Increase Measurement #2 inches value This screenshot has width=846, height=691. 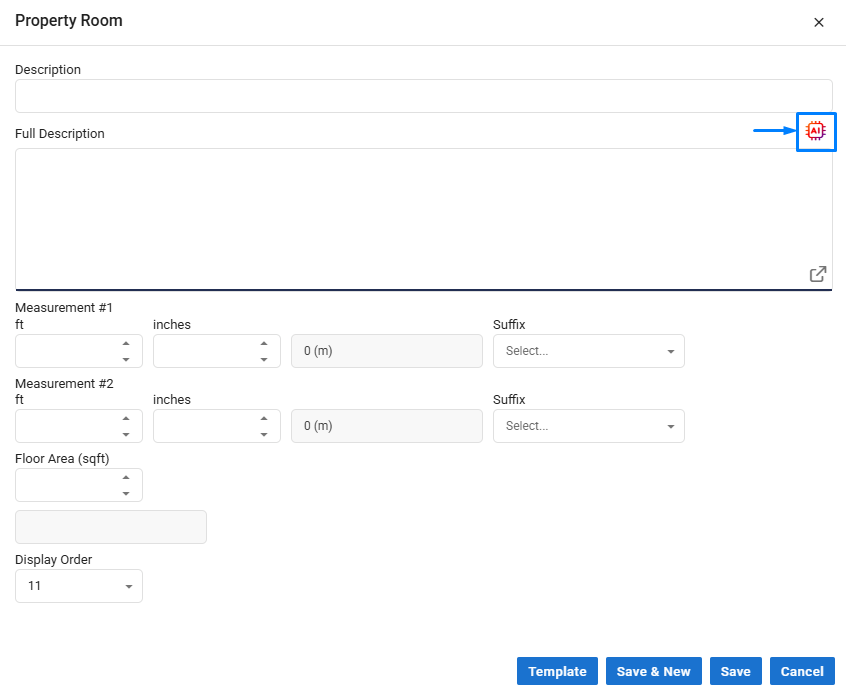264,419
